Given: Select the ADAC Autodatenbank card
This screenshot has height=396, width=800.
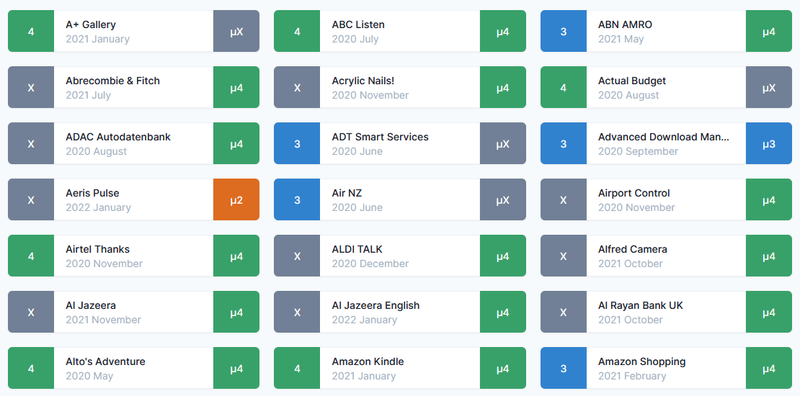Looking at the screenshot, I should click(134, 143).
